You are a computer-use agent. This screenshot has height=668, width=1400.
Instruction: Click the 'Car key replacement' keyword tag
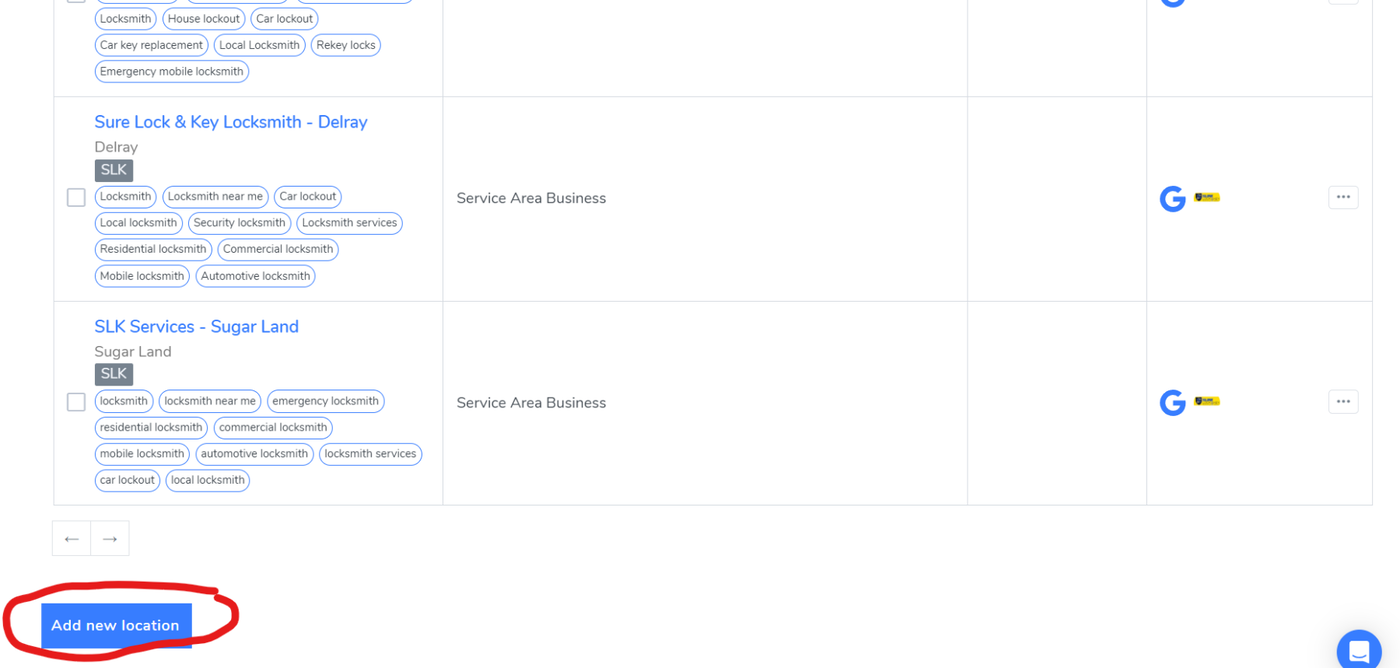151,45
